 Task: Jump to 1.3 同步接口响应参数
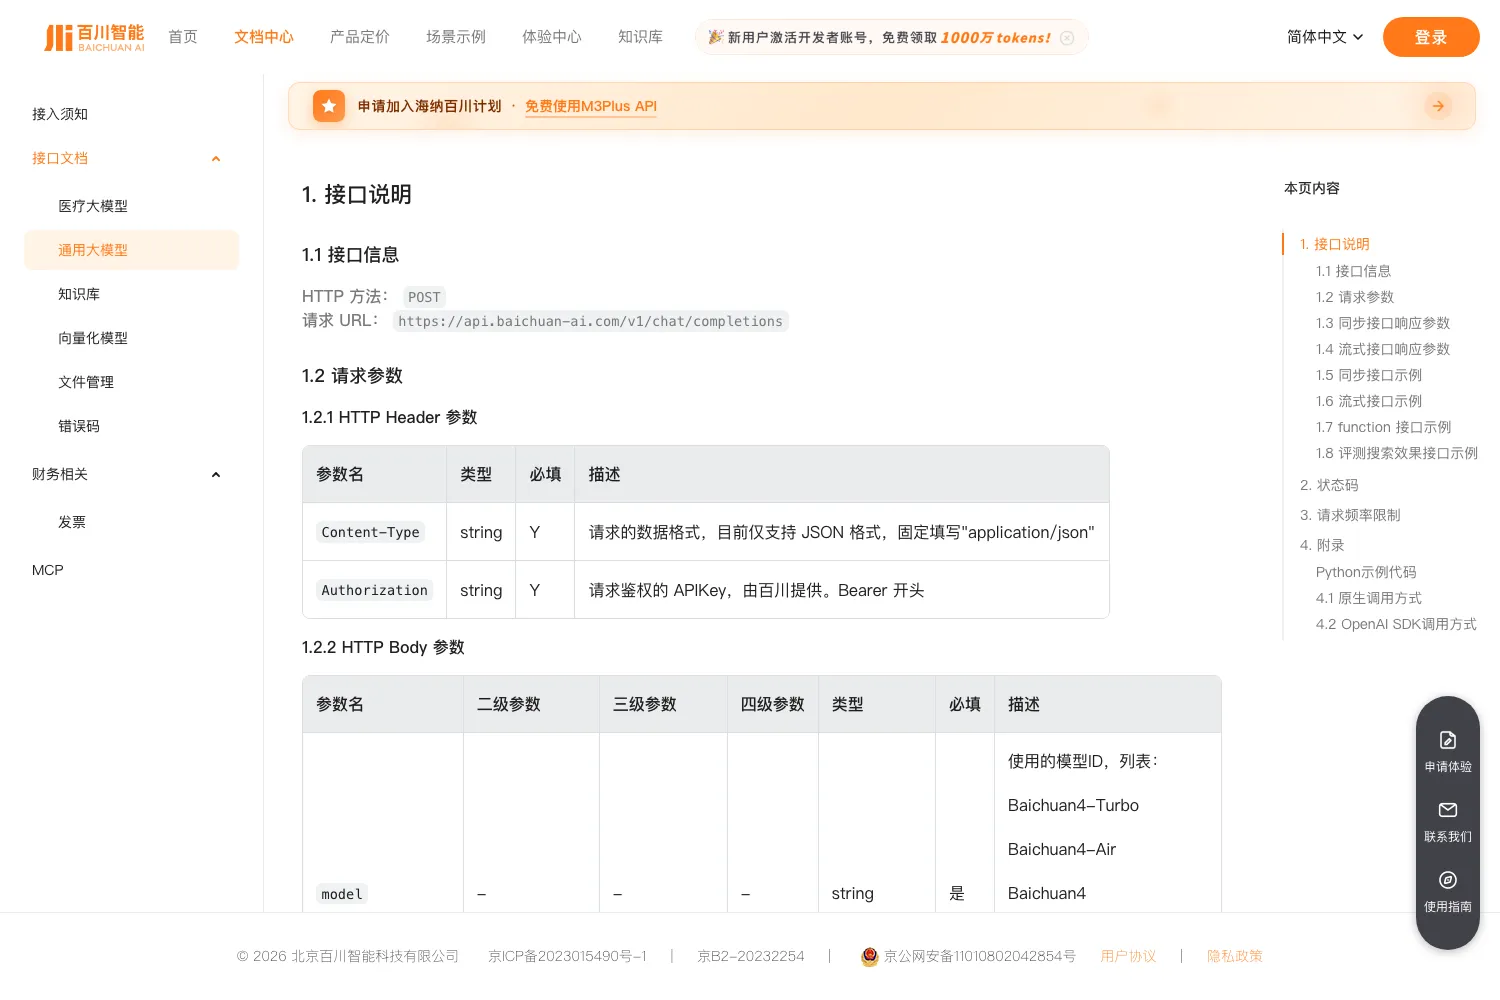coord(1383,323)
